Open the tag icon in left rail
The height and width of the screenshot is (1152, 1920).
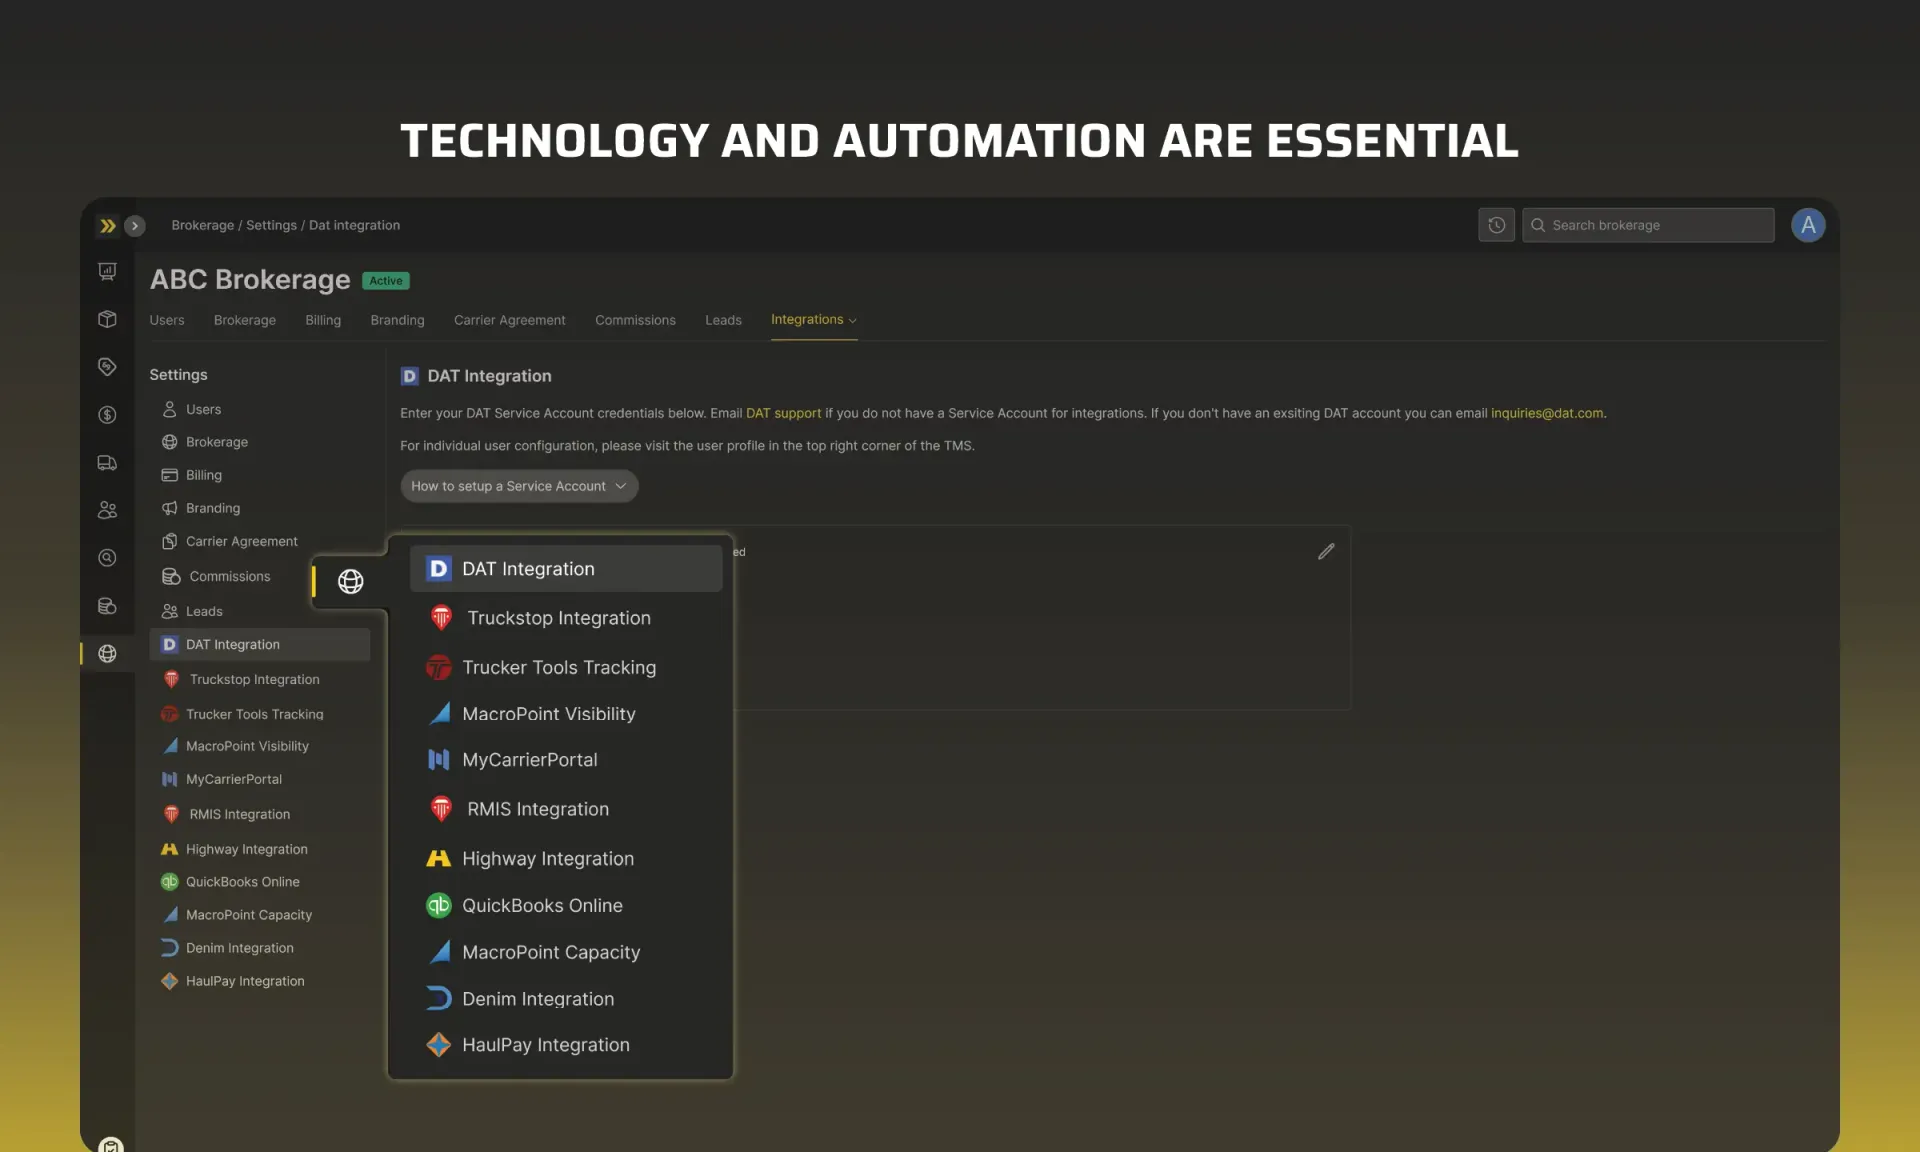(107, 367)
